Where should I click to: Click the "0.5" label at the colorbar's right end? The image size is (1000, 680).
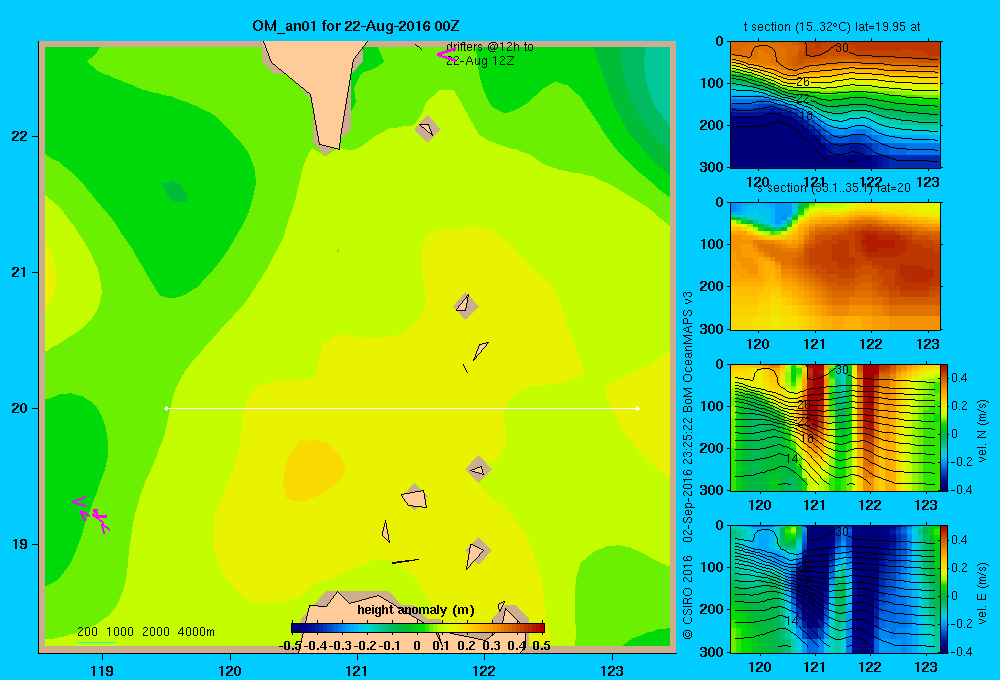(541, 646)
